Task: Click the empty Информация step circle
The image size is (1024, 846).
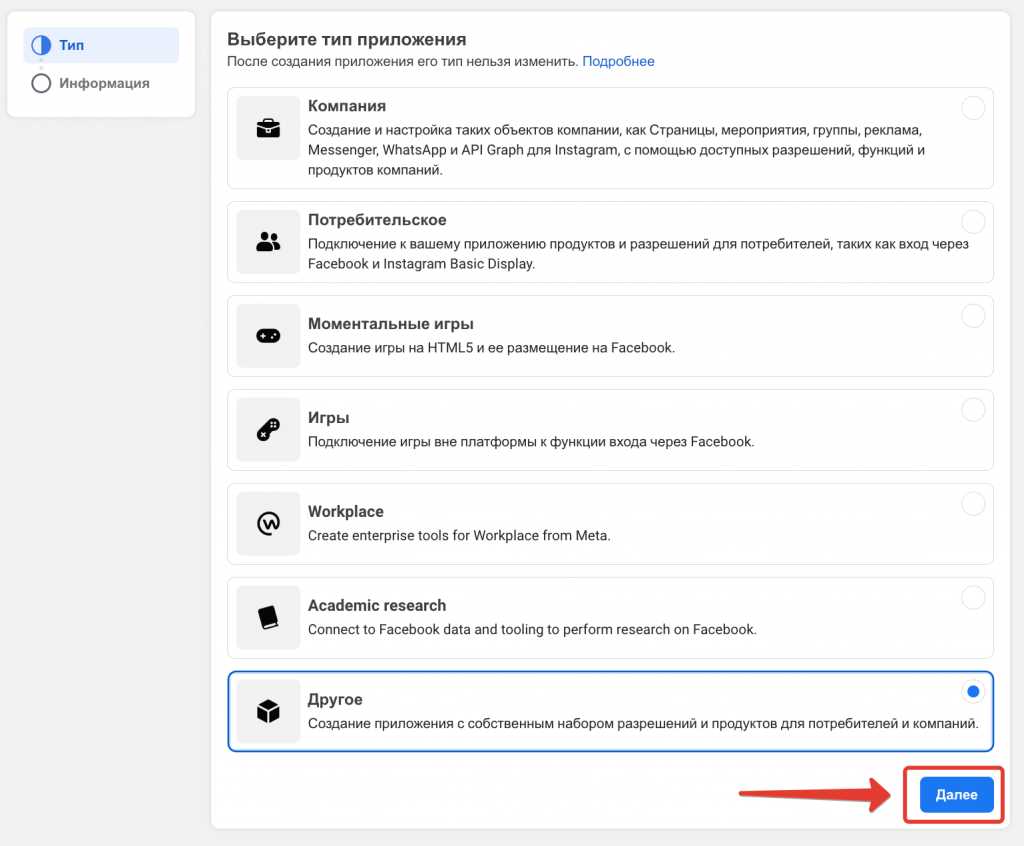Action: pyautogui.click(x=41, y=83)
